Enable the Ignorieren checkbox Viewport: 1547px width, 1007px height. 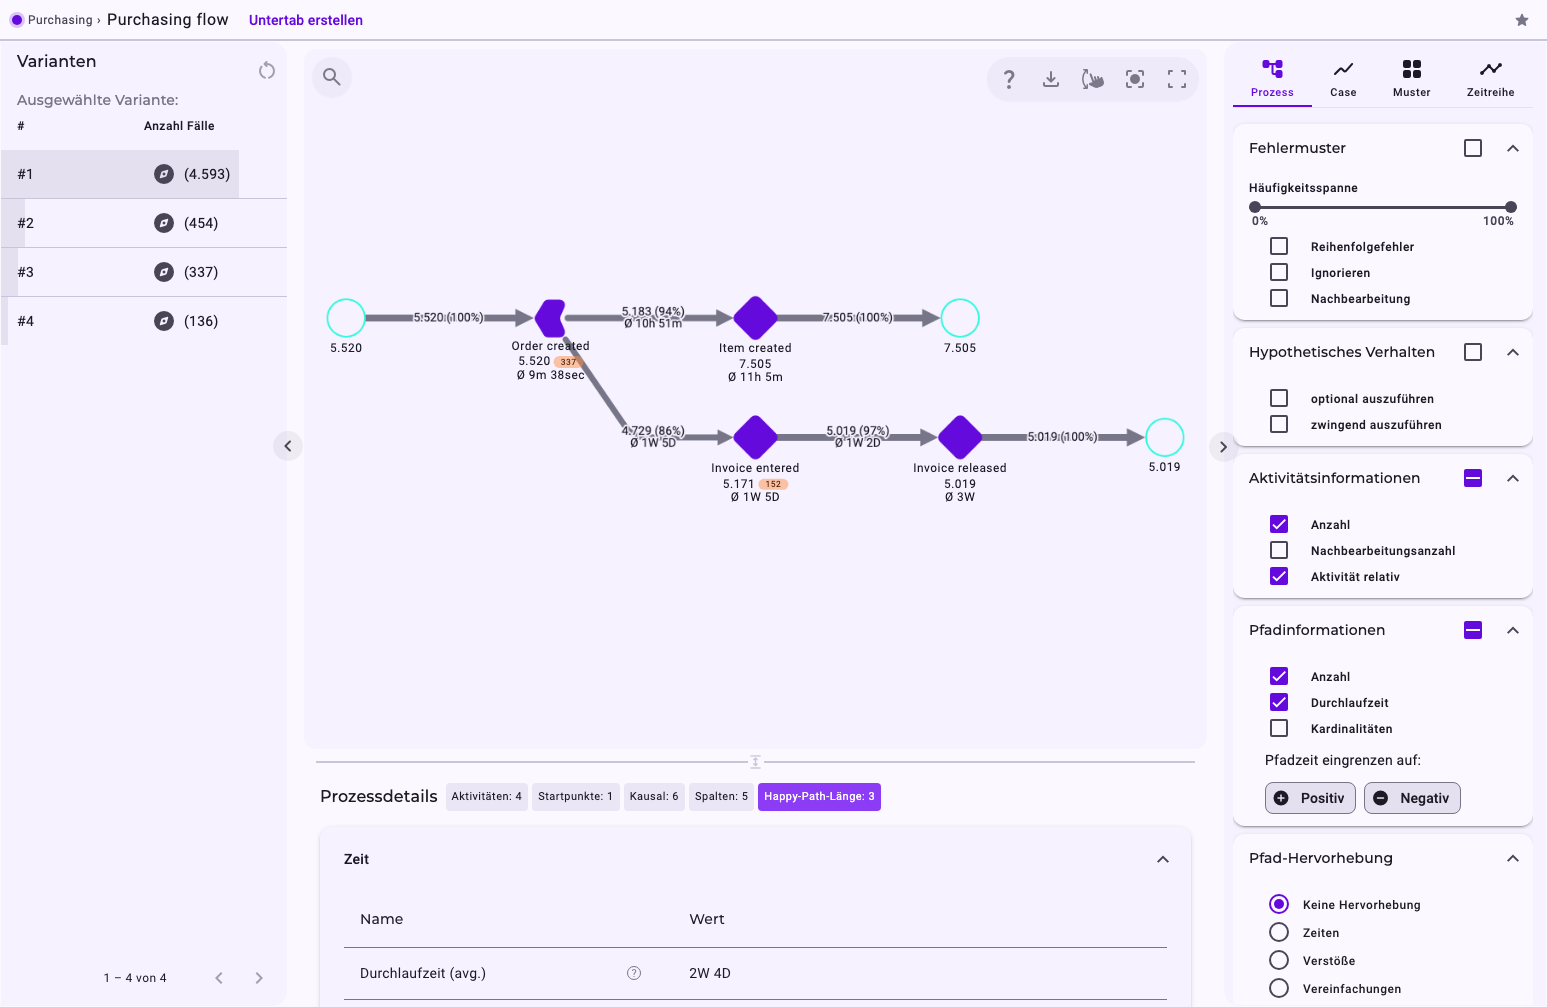coord(1279,272)
